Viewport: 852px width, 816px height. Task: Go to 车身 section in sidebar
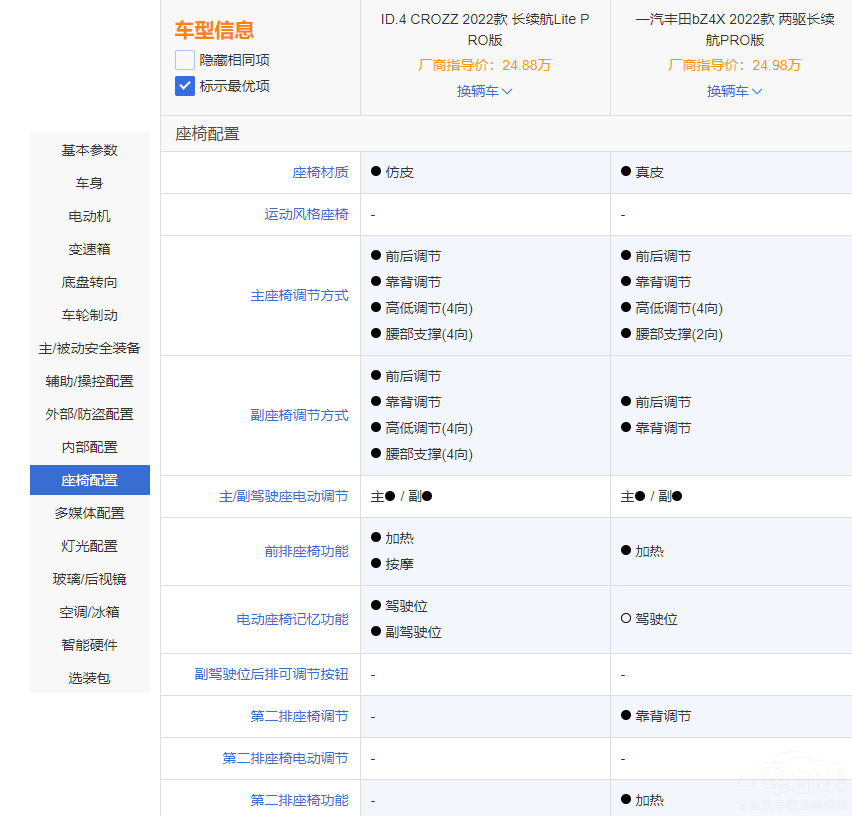[90, 183]
